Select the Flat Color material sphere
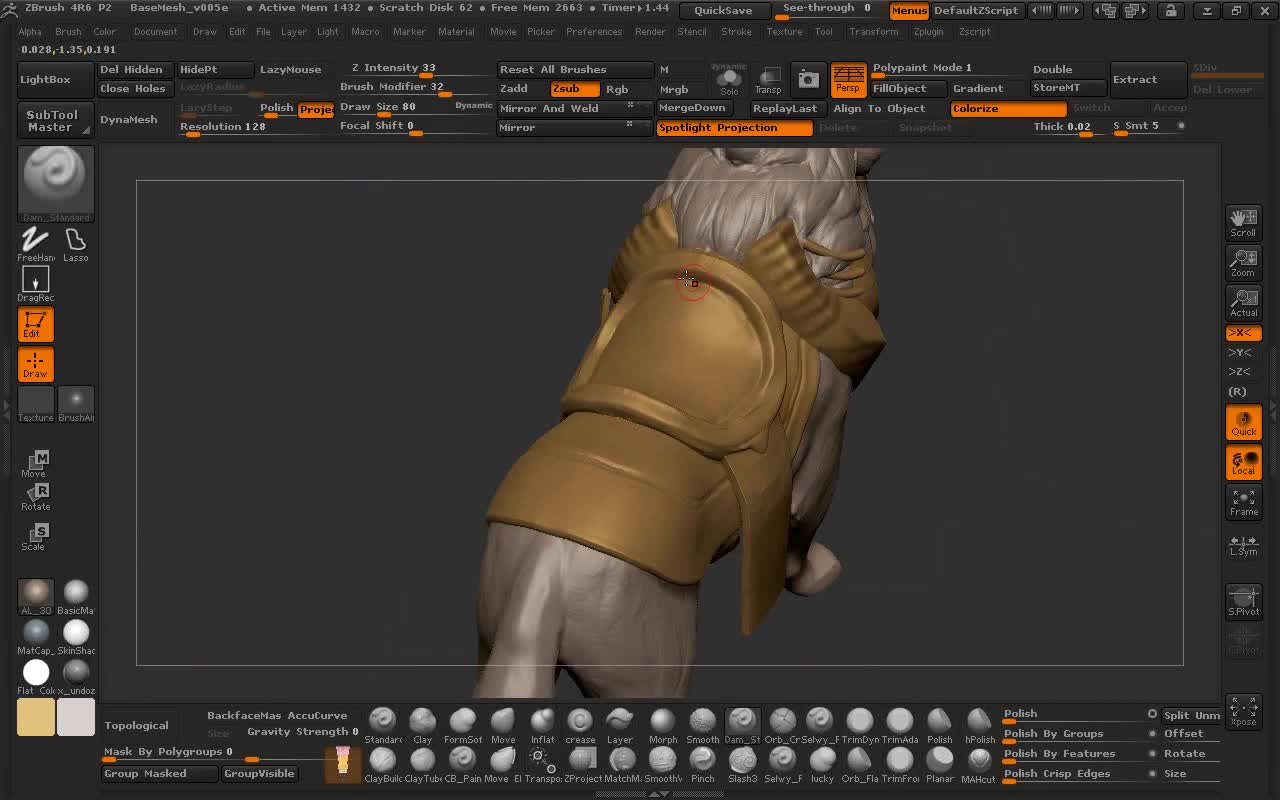 click(x=36, y=677)
